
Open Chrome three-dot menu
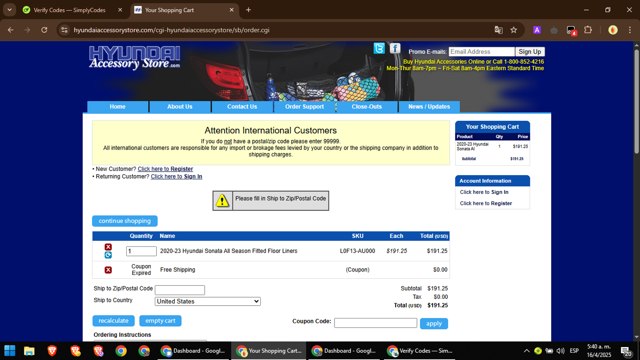[x=629, y=30]
